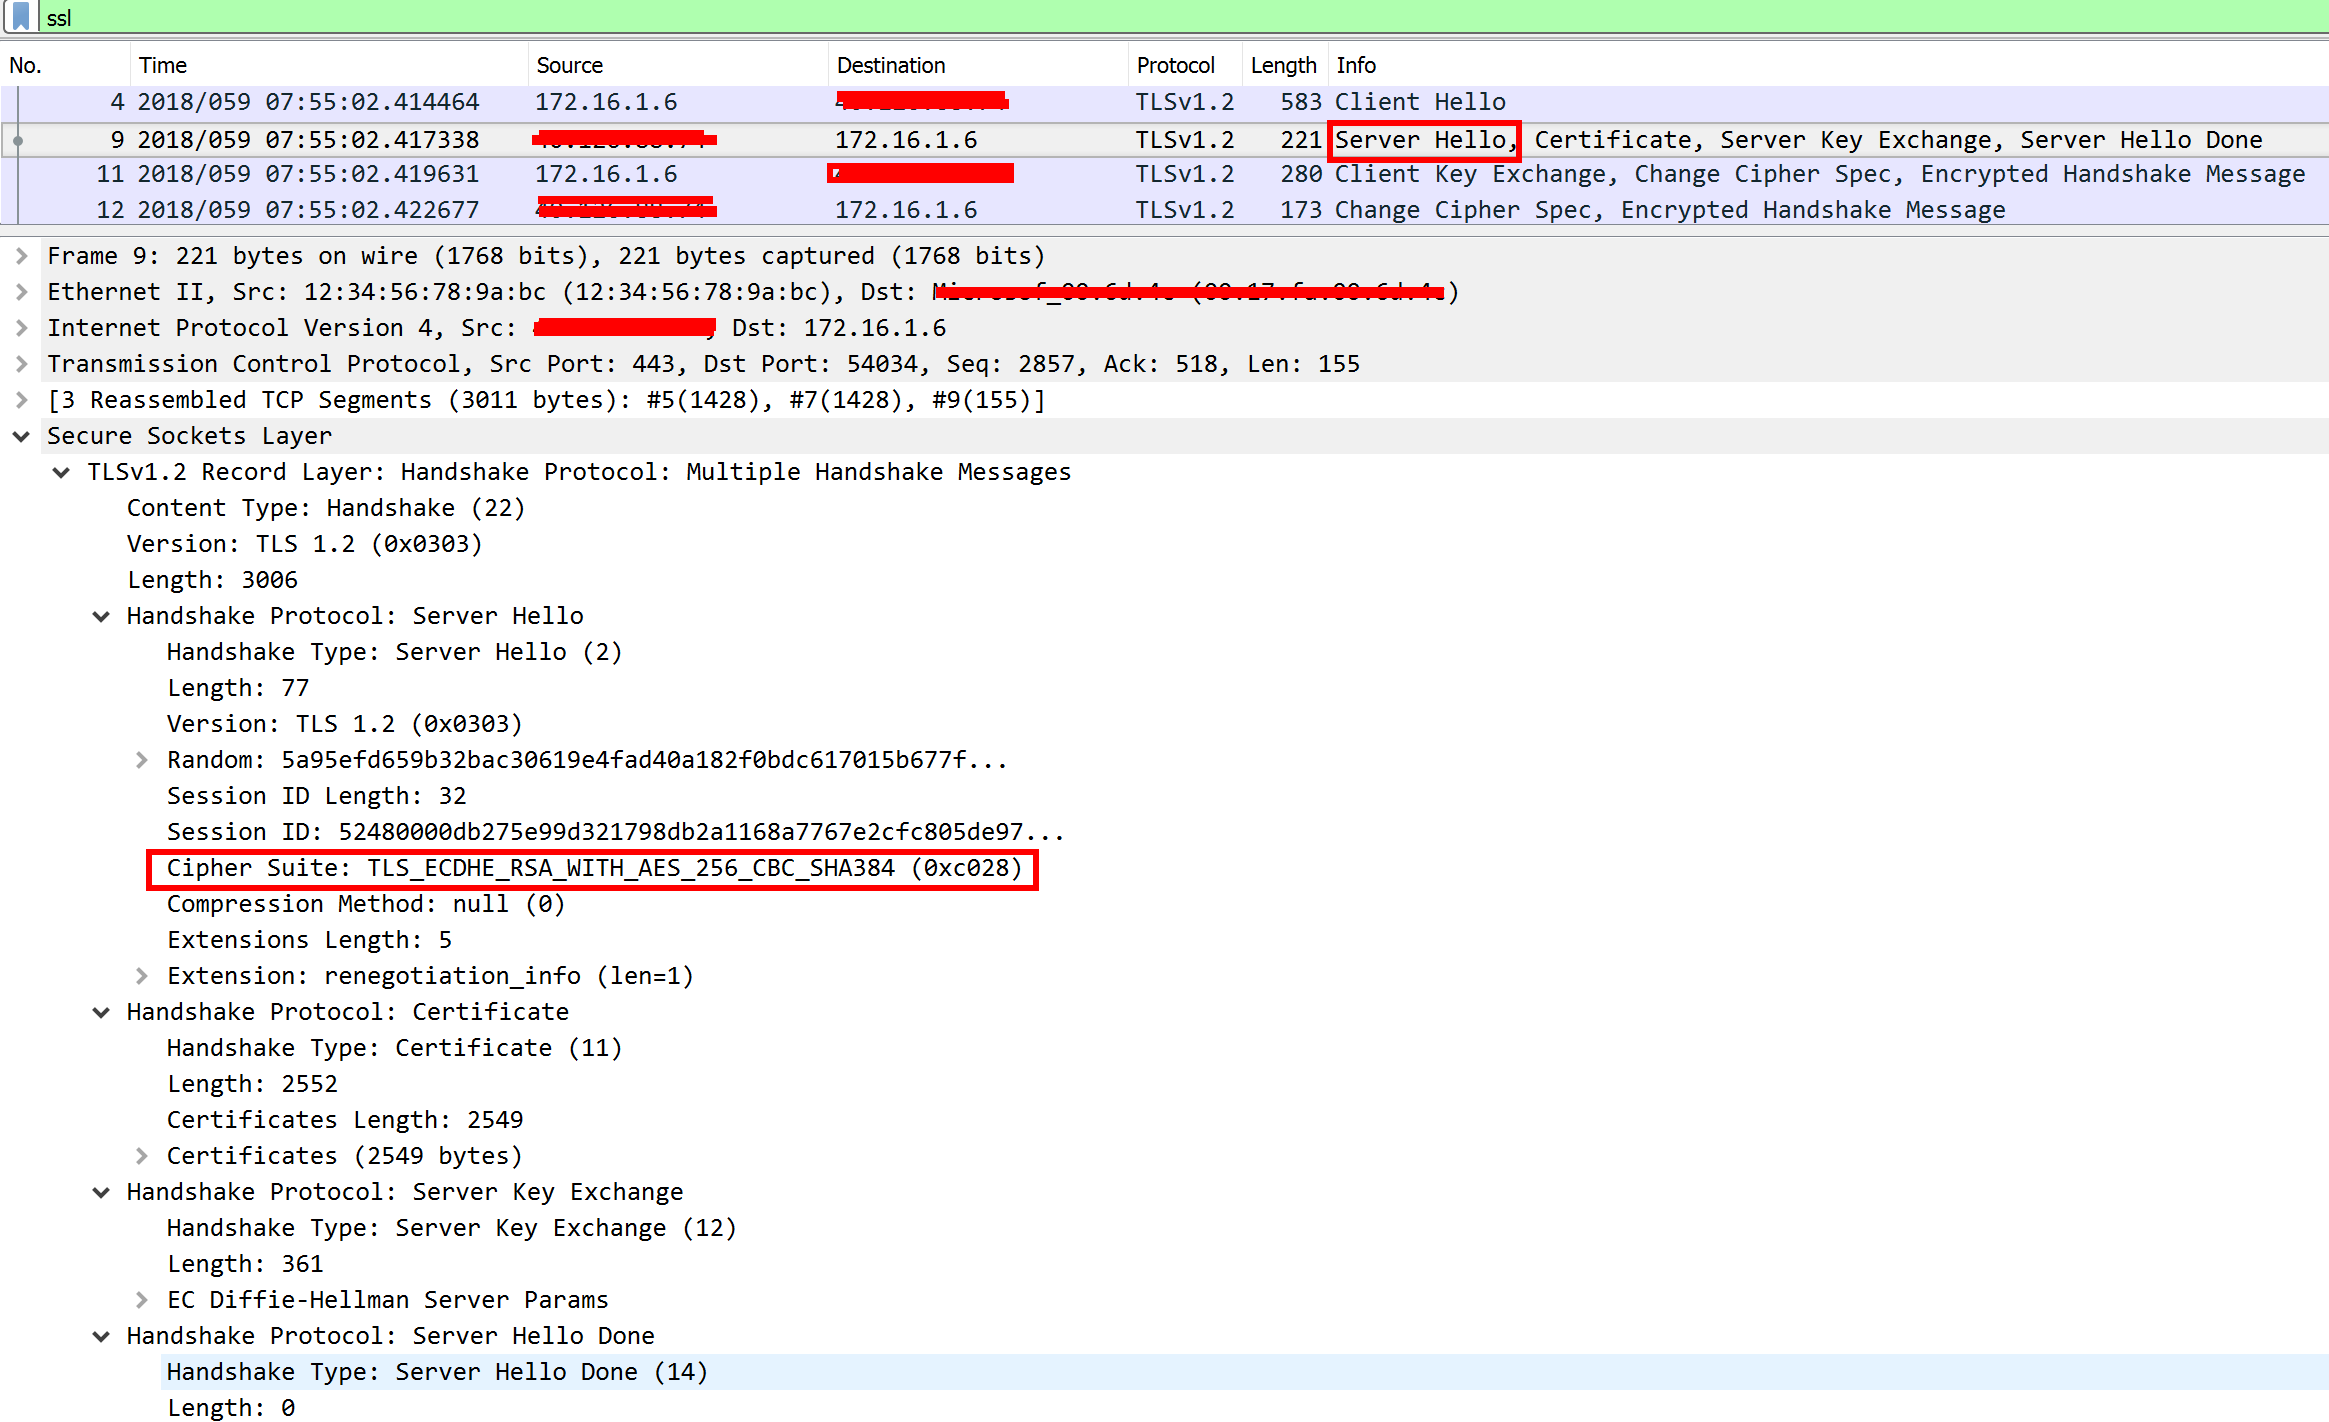Collapse Handshake Protocol: Server Hello node

pyautogui.click(x=101, y=616)
